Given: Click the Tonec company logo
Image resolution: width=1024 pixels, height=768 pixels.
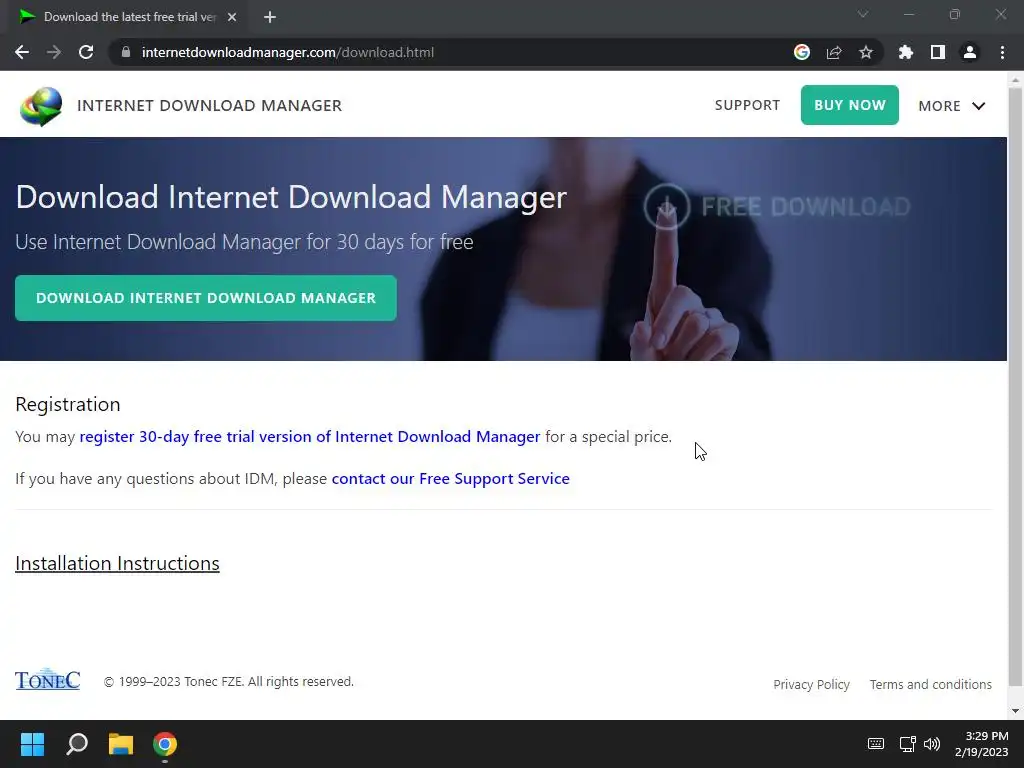Looking at the screenshot, I should click(x=48, y=679).
